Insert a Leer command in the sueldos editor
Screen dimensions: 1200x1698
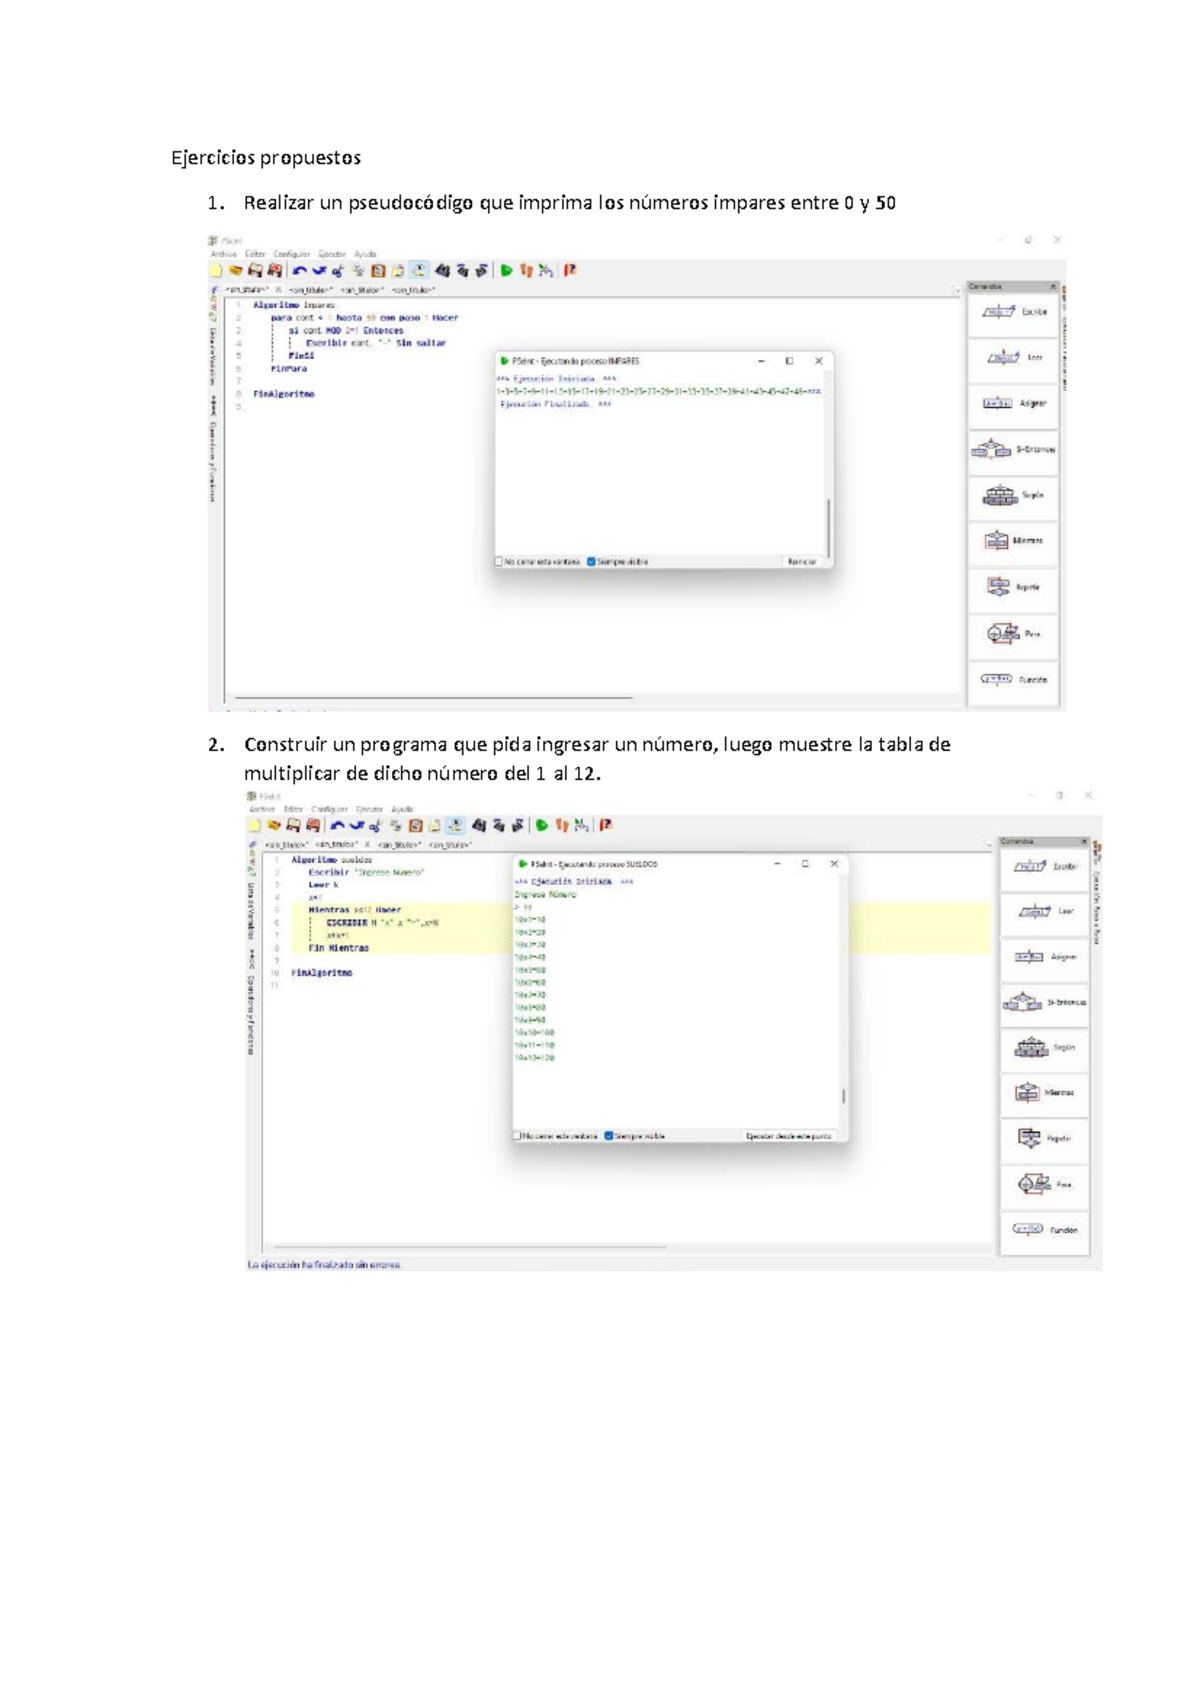click(x=1044, y=911)
